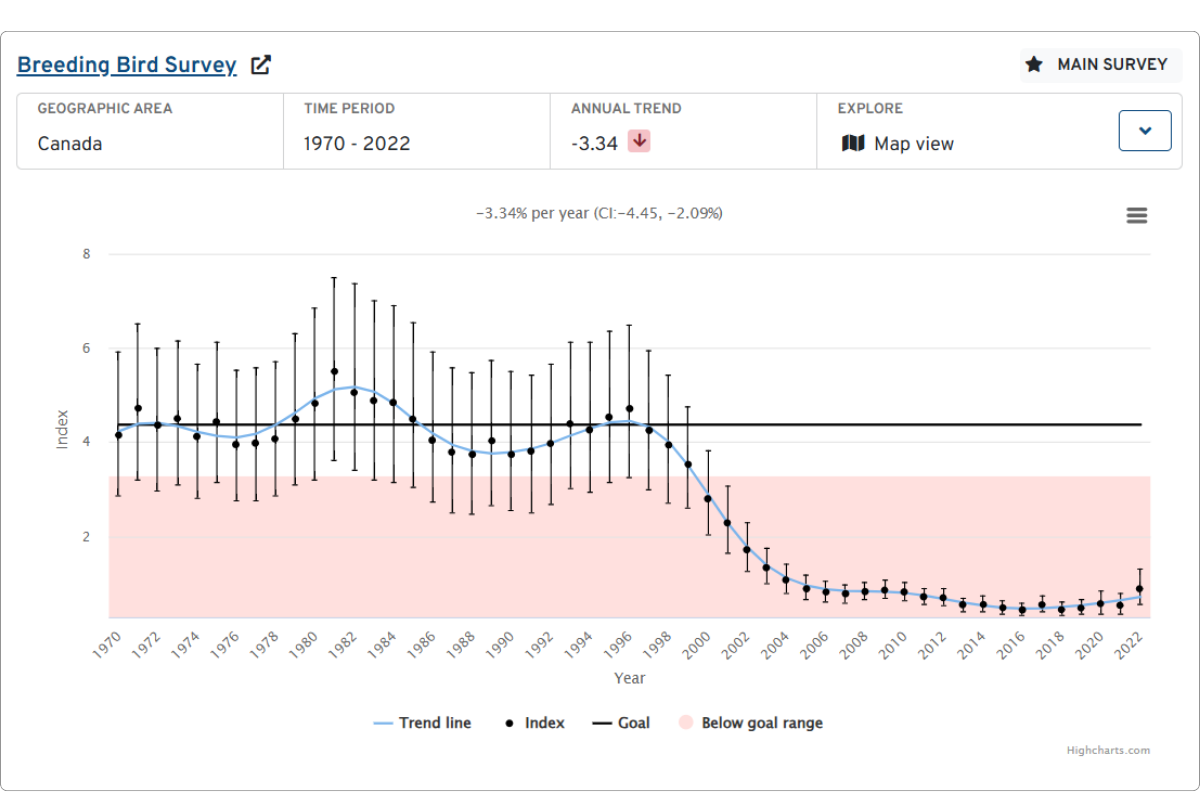The height and width of the screenshot is (800, 1200).
Task: Click the 2022 index data point
Action: (1140, 589)
